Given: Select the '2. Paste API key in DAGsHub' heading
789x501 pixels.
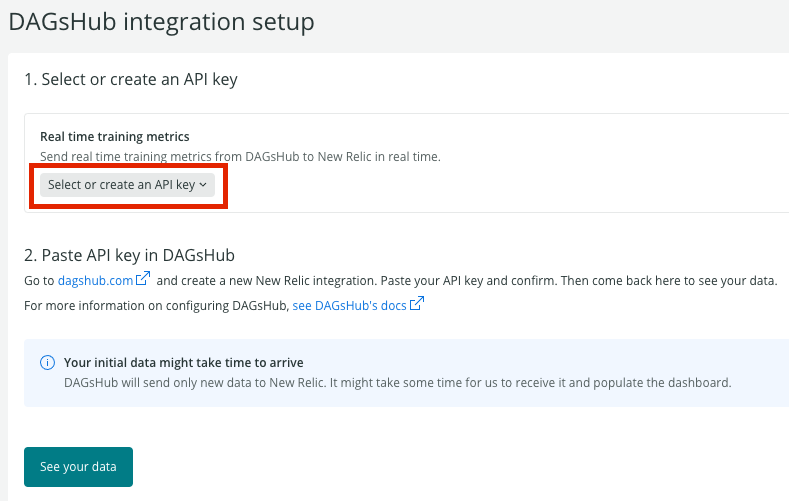Looking at the screenshot, I should point(129,255).
